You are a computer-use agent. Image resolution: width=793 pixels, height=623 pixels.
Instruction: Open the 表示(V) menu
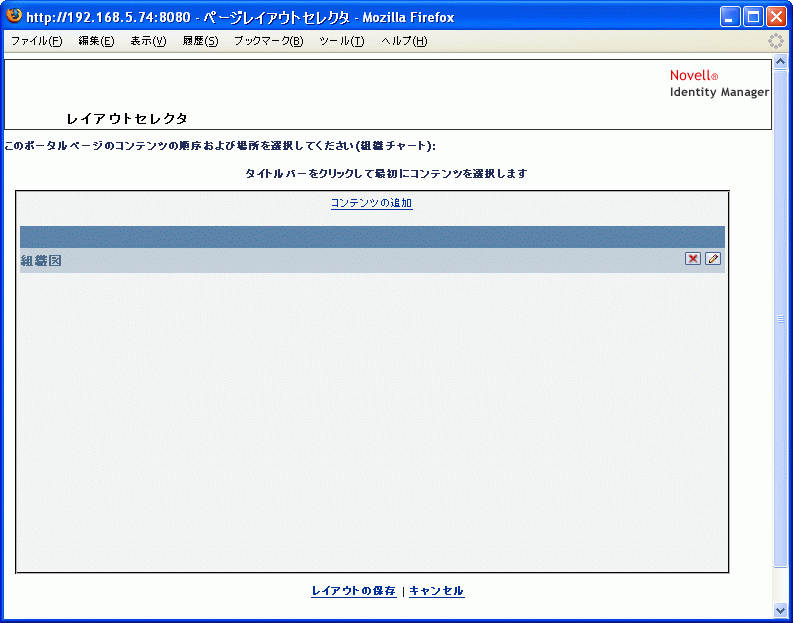(x=148, y=41)
